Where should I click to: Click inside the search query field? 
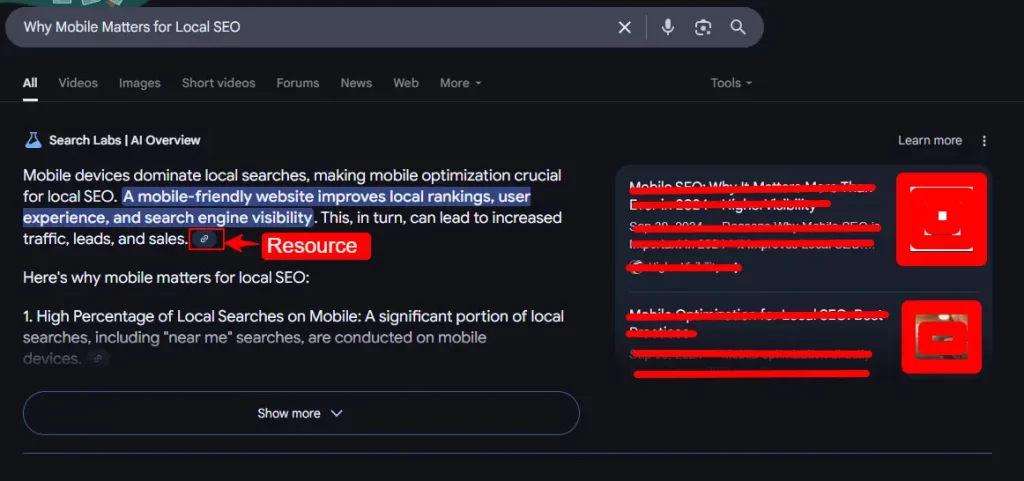313,27
